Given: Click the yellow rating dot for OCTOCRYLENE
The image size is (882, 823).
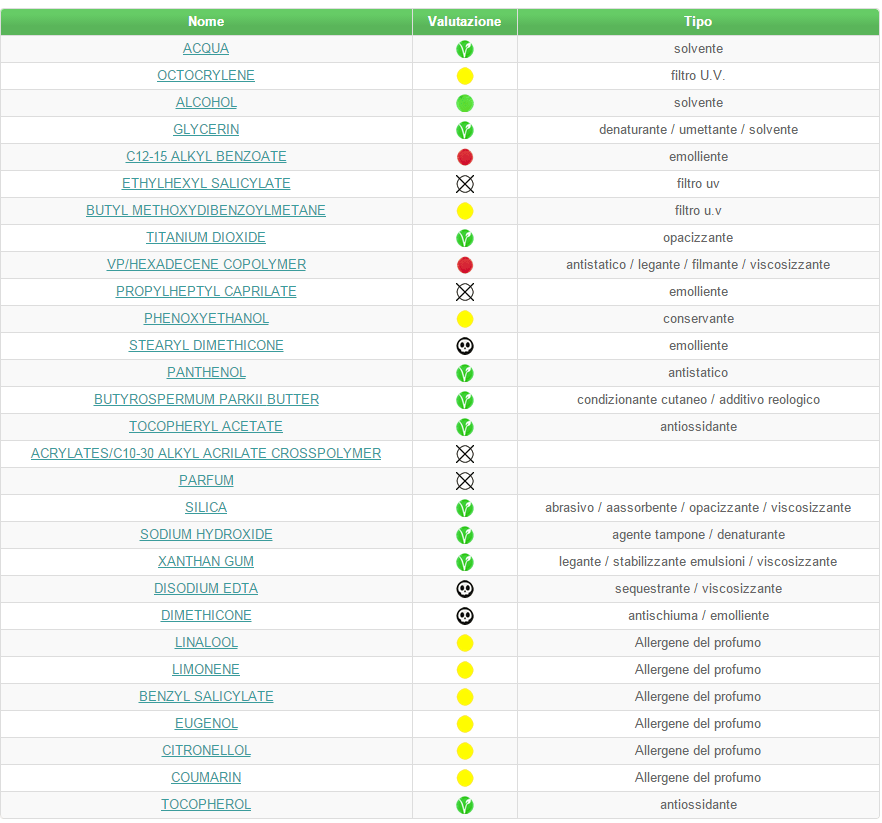Looking at the screenshot, I should click(464, 76).
